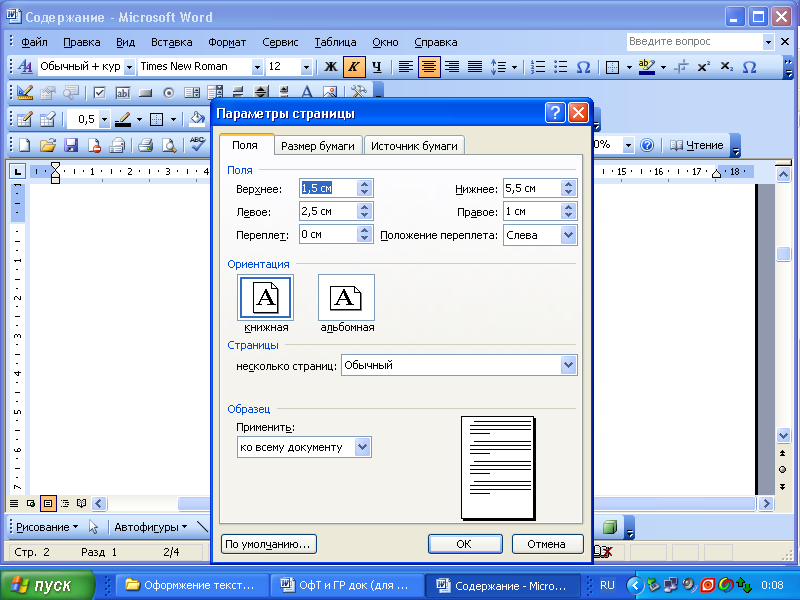The height and width of the screenshot is (600, 800).
Task: Toggle Underline formatting button Ч
Action: 377,67
